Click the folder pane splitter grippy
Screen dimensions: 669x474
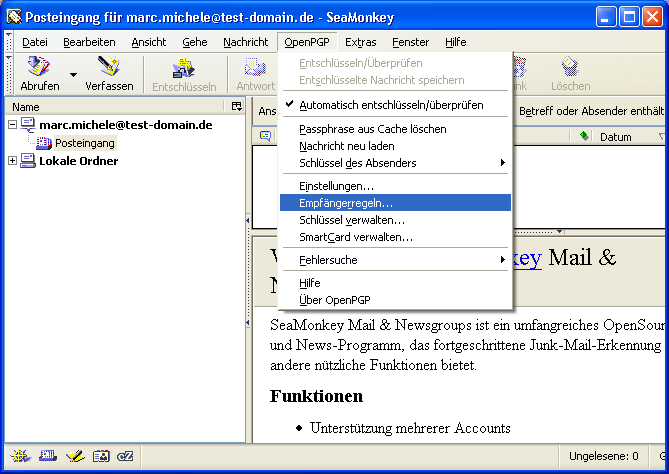[x=248, y=272]
